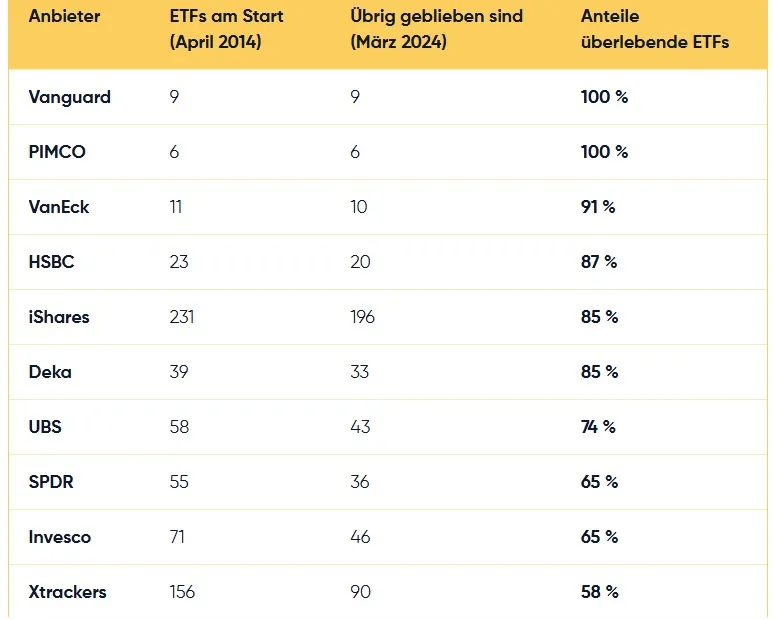Click iShares start value 231
This screenshot has height=619, width=773.
coord(182,317)
